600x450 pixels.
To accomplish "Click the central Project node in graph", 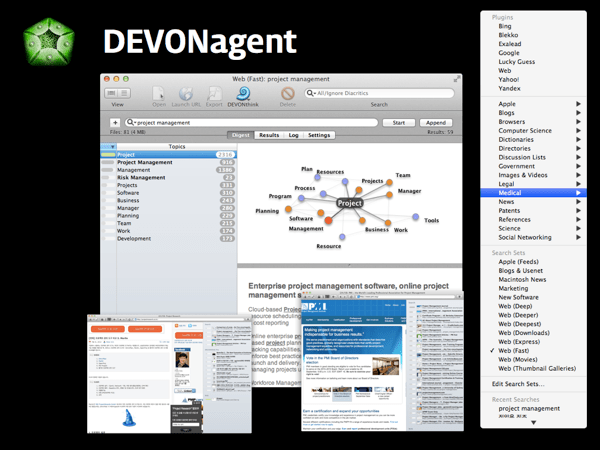I will (349, 203).
